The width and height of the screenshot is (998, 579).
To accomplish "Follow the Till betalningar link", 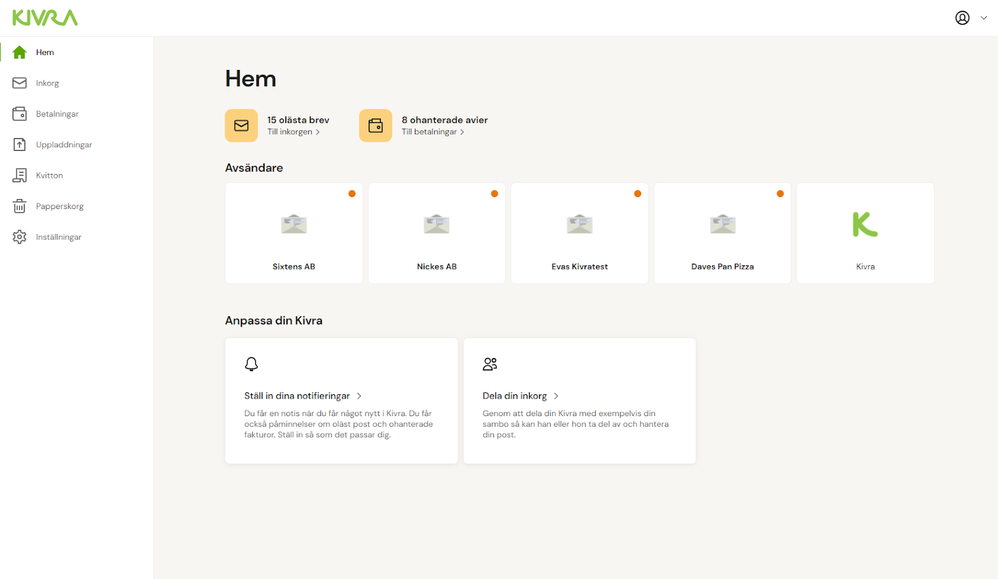I will click(433, 132).
